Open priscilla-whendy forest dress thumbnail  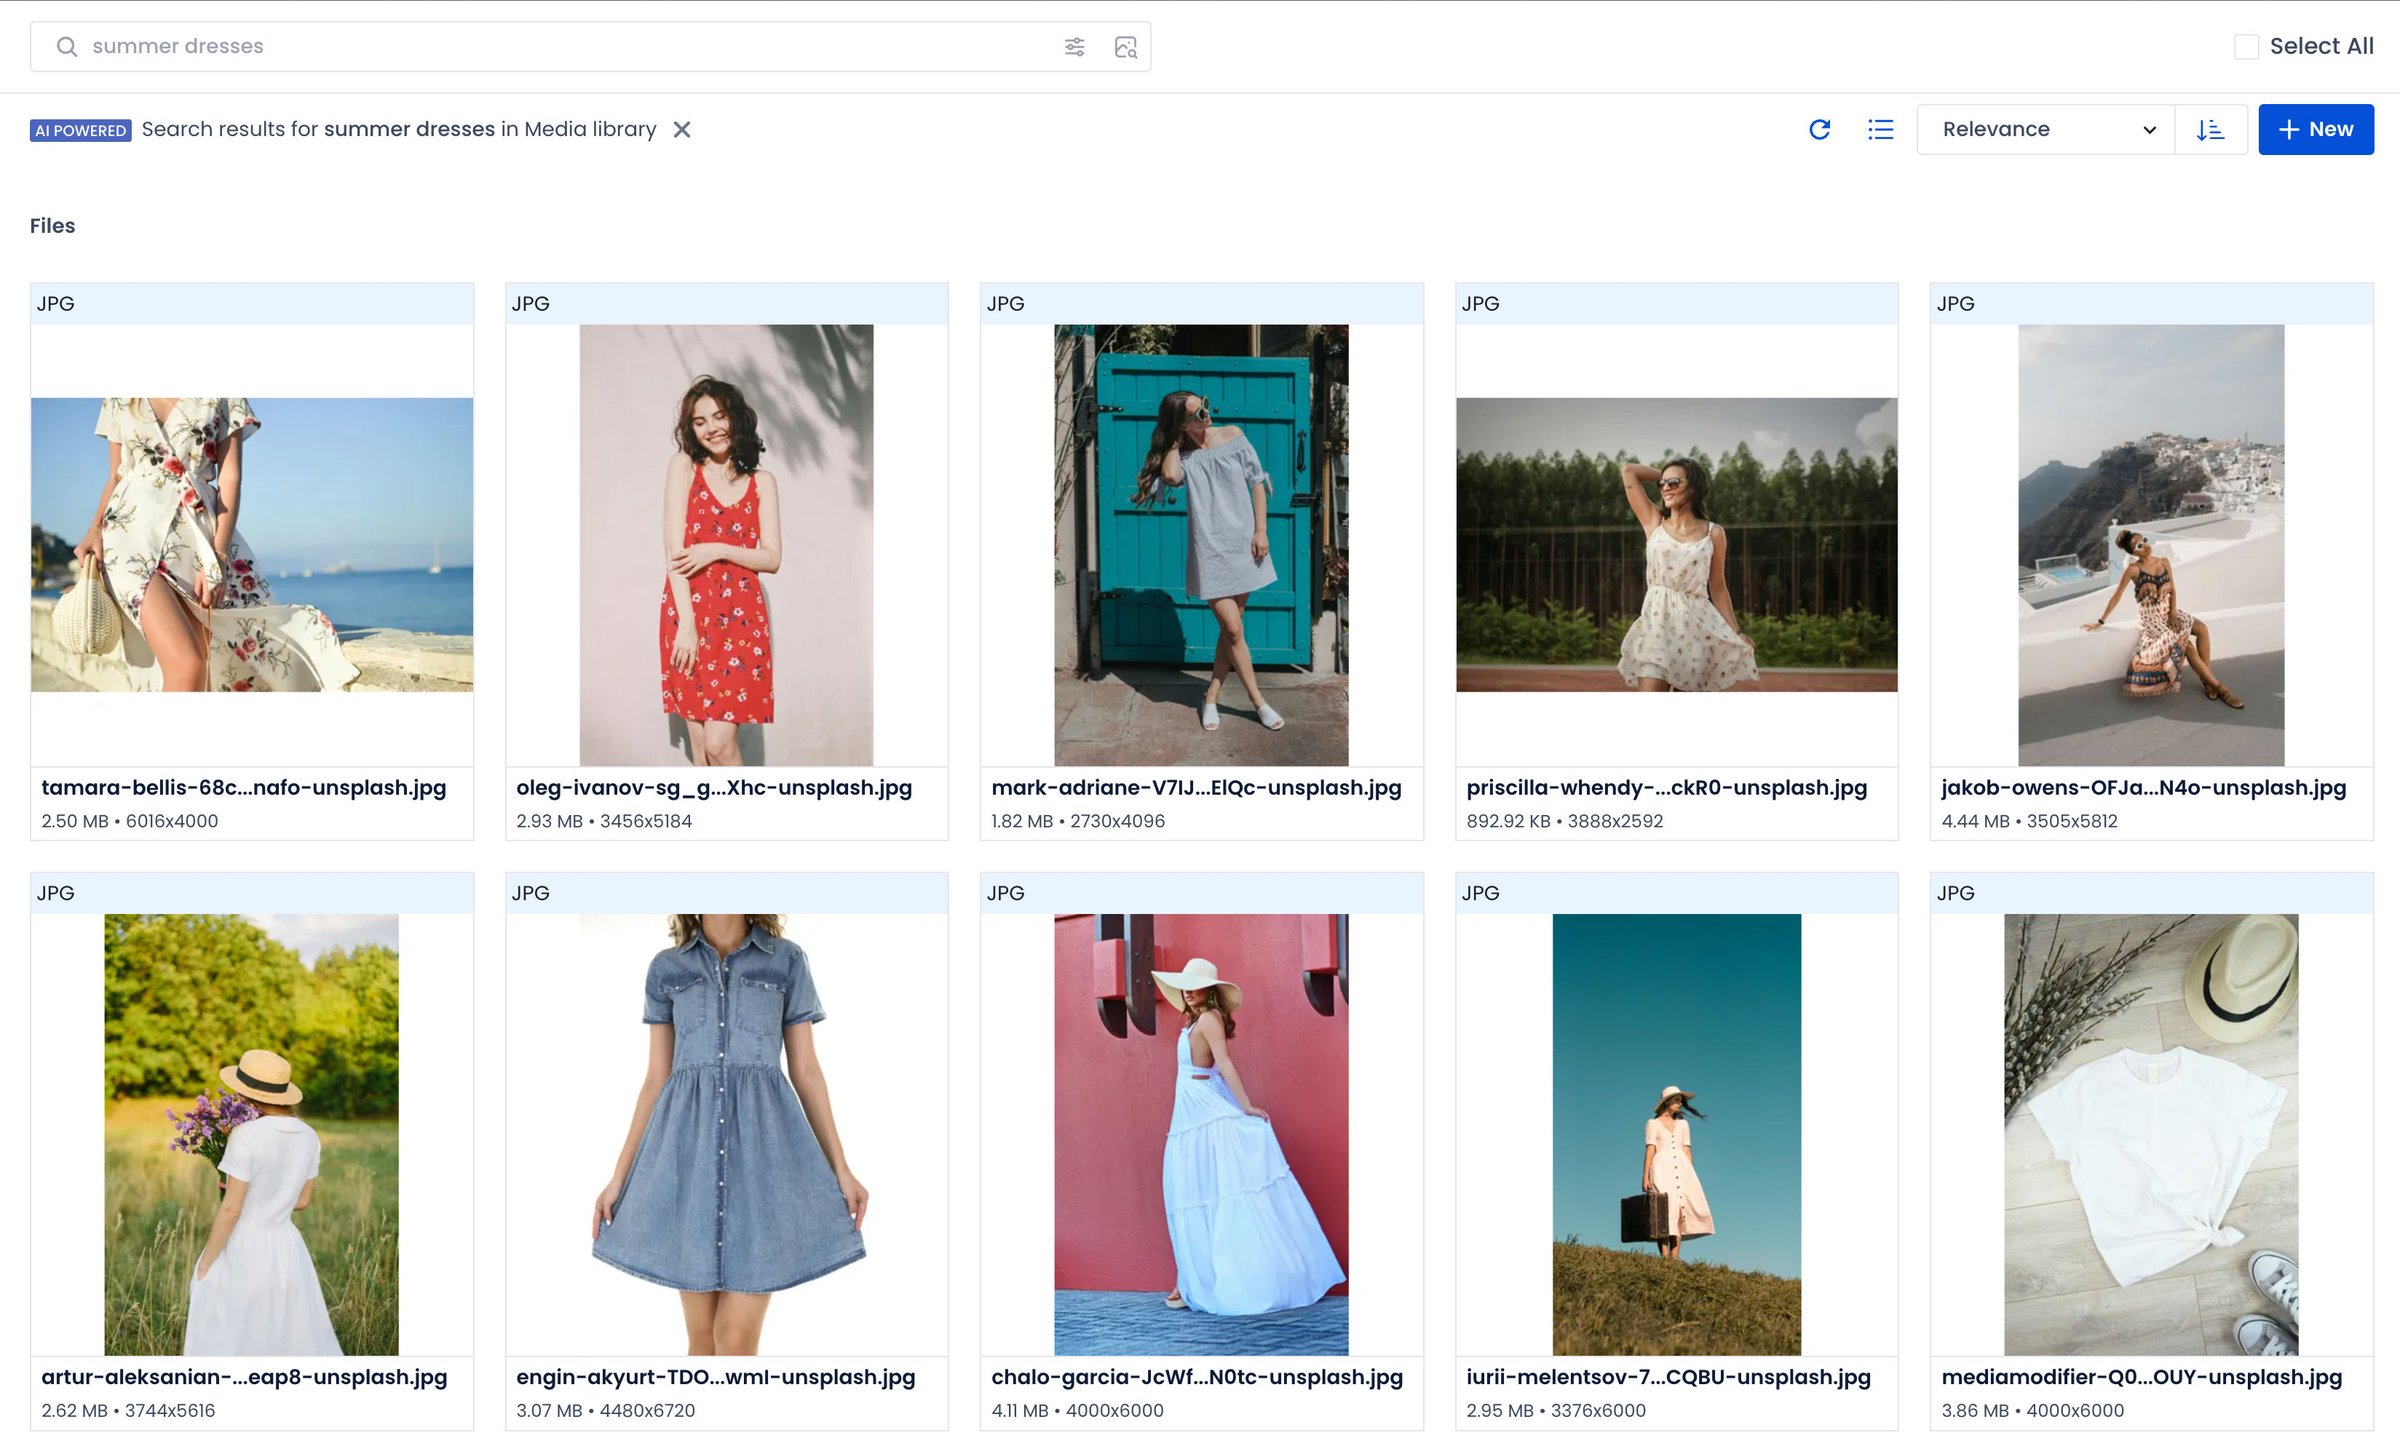click(x=1677, y=545)
